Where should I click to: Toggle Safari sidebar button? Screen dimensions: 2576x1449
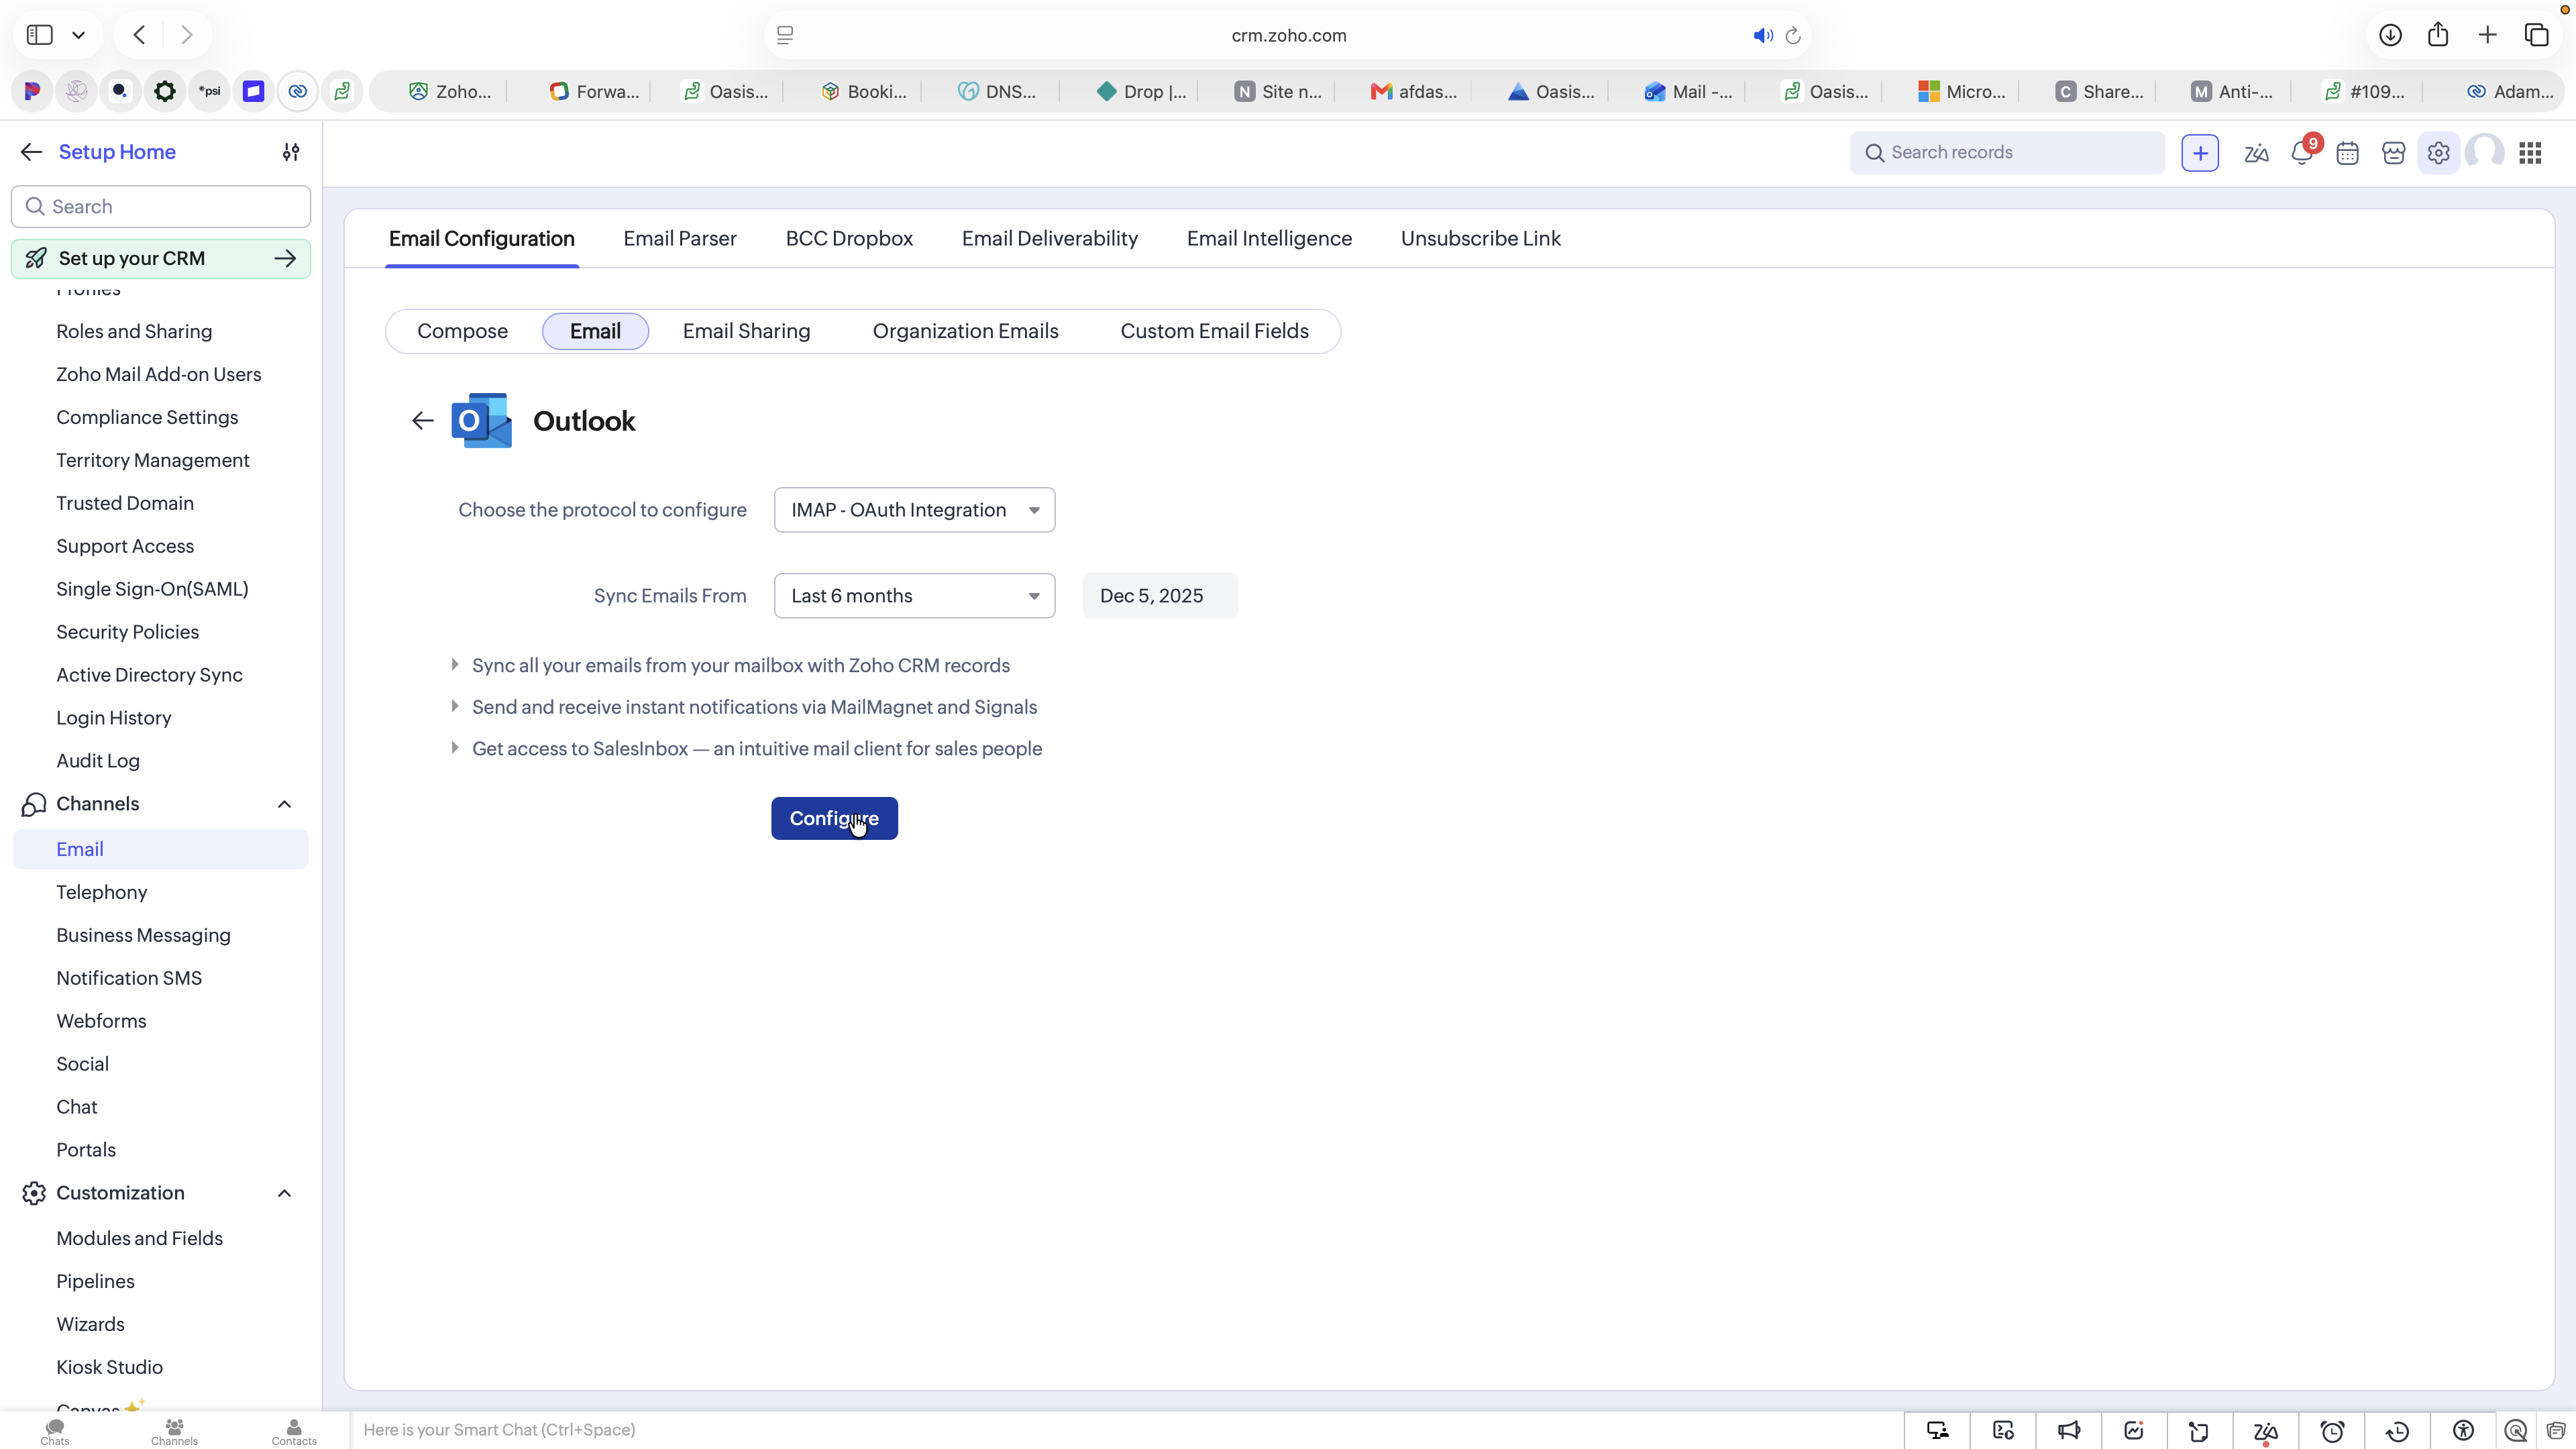40,35
